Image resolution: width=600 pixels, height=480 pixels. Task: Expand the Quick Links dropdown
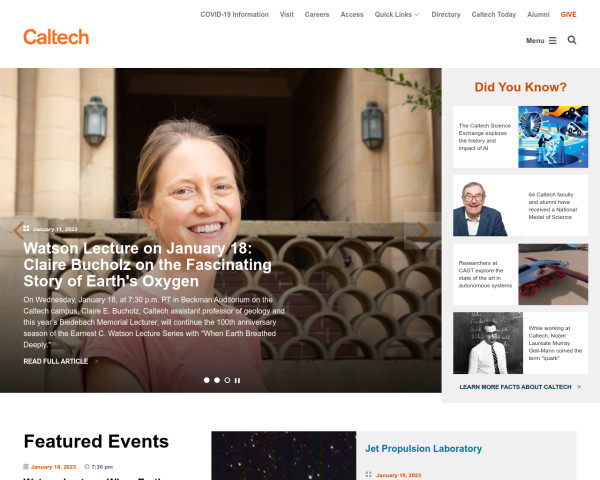pos(397,15)
